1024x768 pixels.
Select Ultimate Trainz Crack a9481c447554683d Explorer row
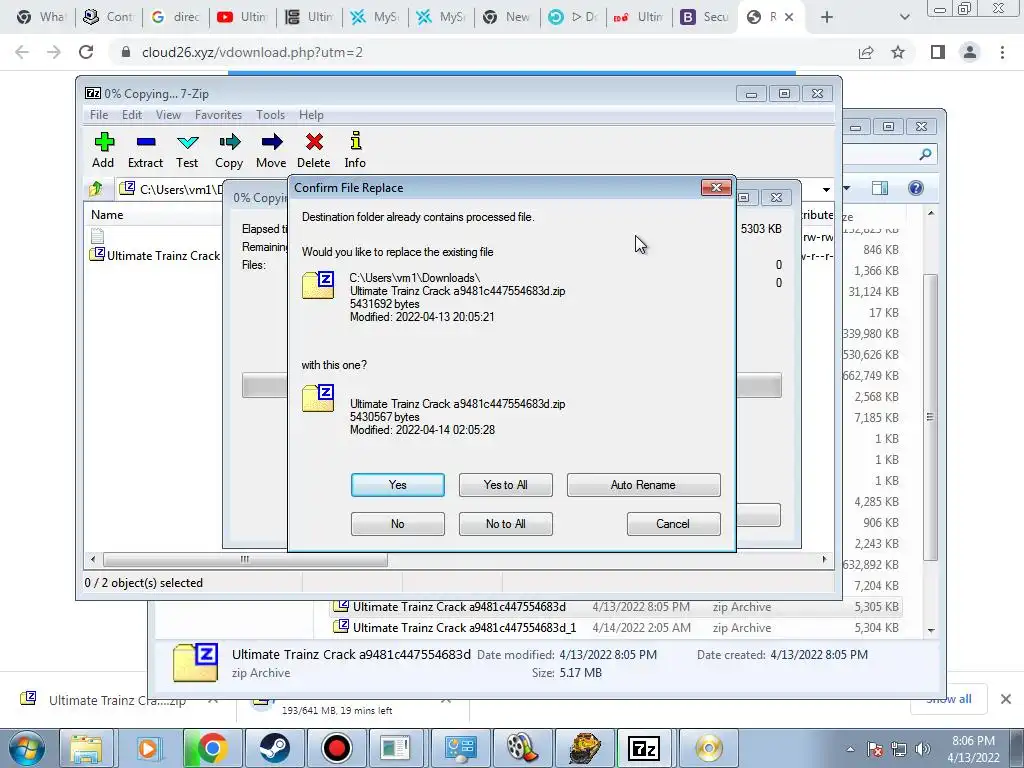(459, 607)
